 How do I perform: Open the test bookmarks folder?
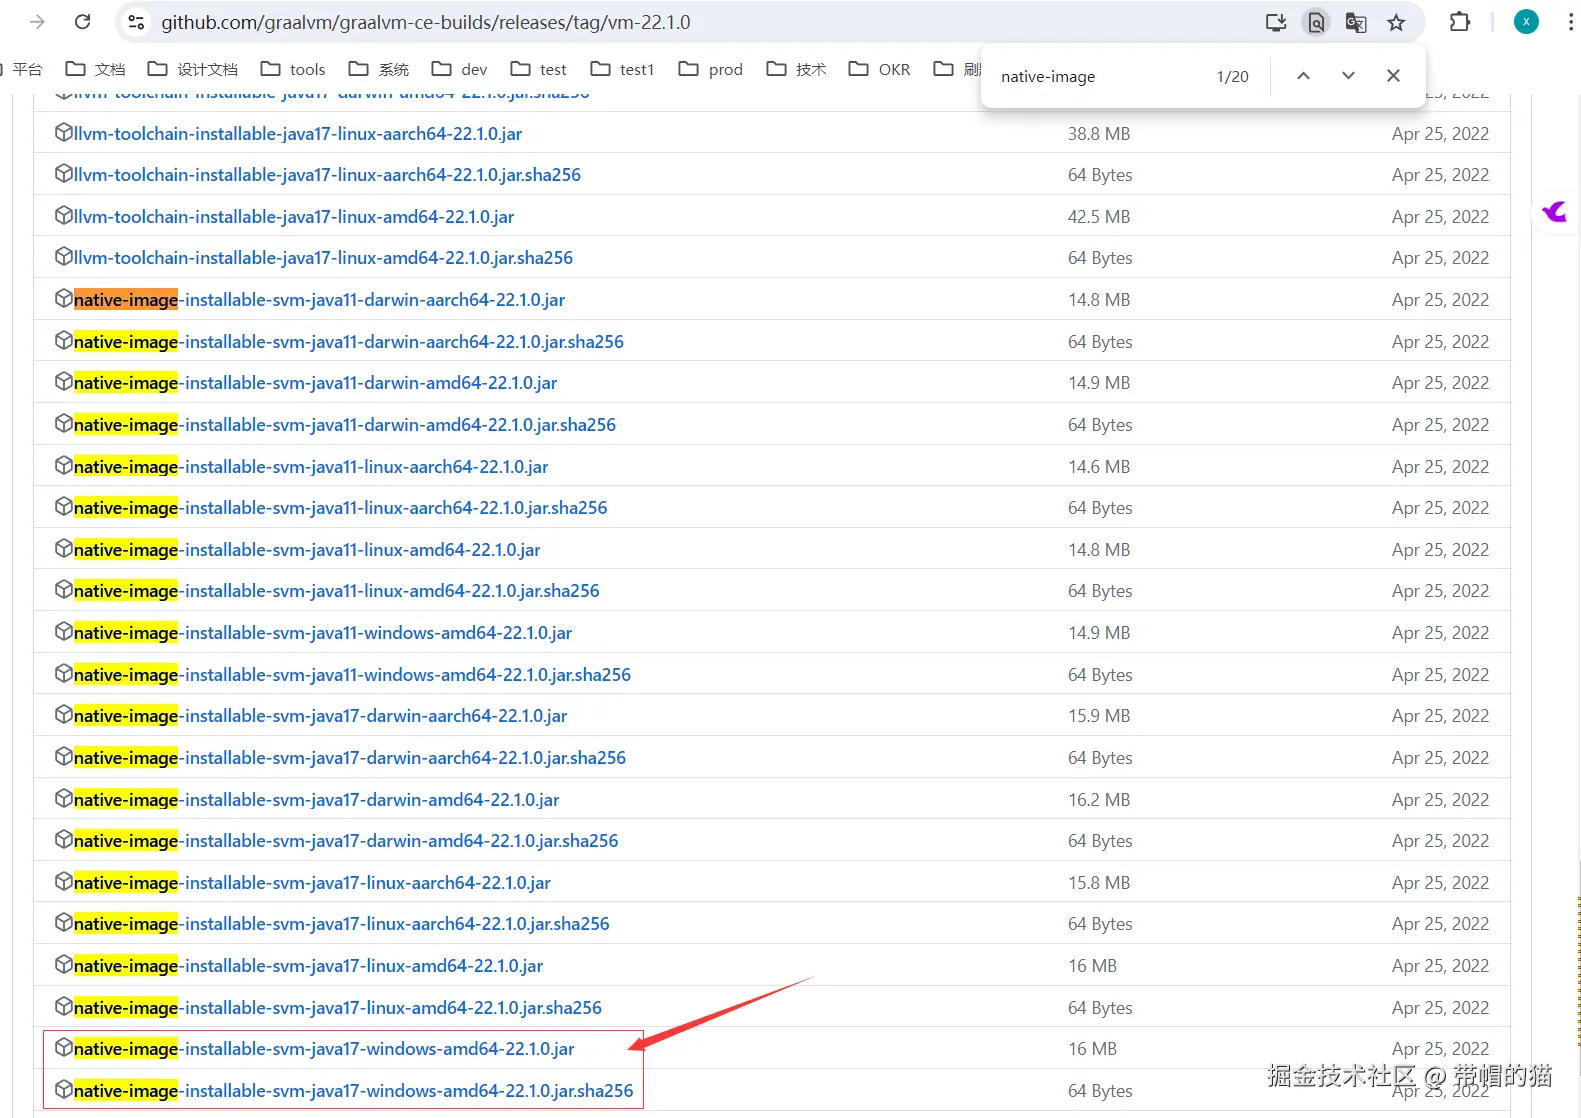(538, 69)
